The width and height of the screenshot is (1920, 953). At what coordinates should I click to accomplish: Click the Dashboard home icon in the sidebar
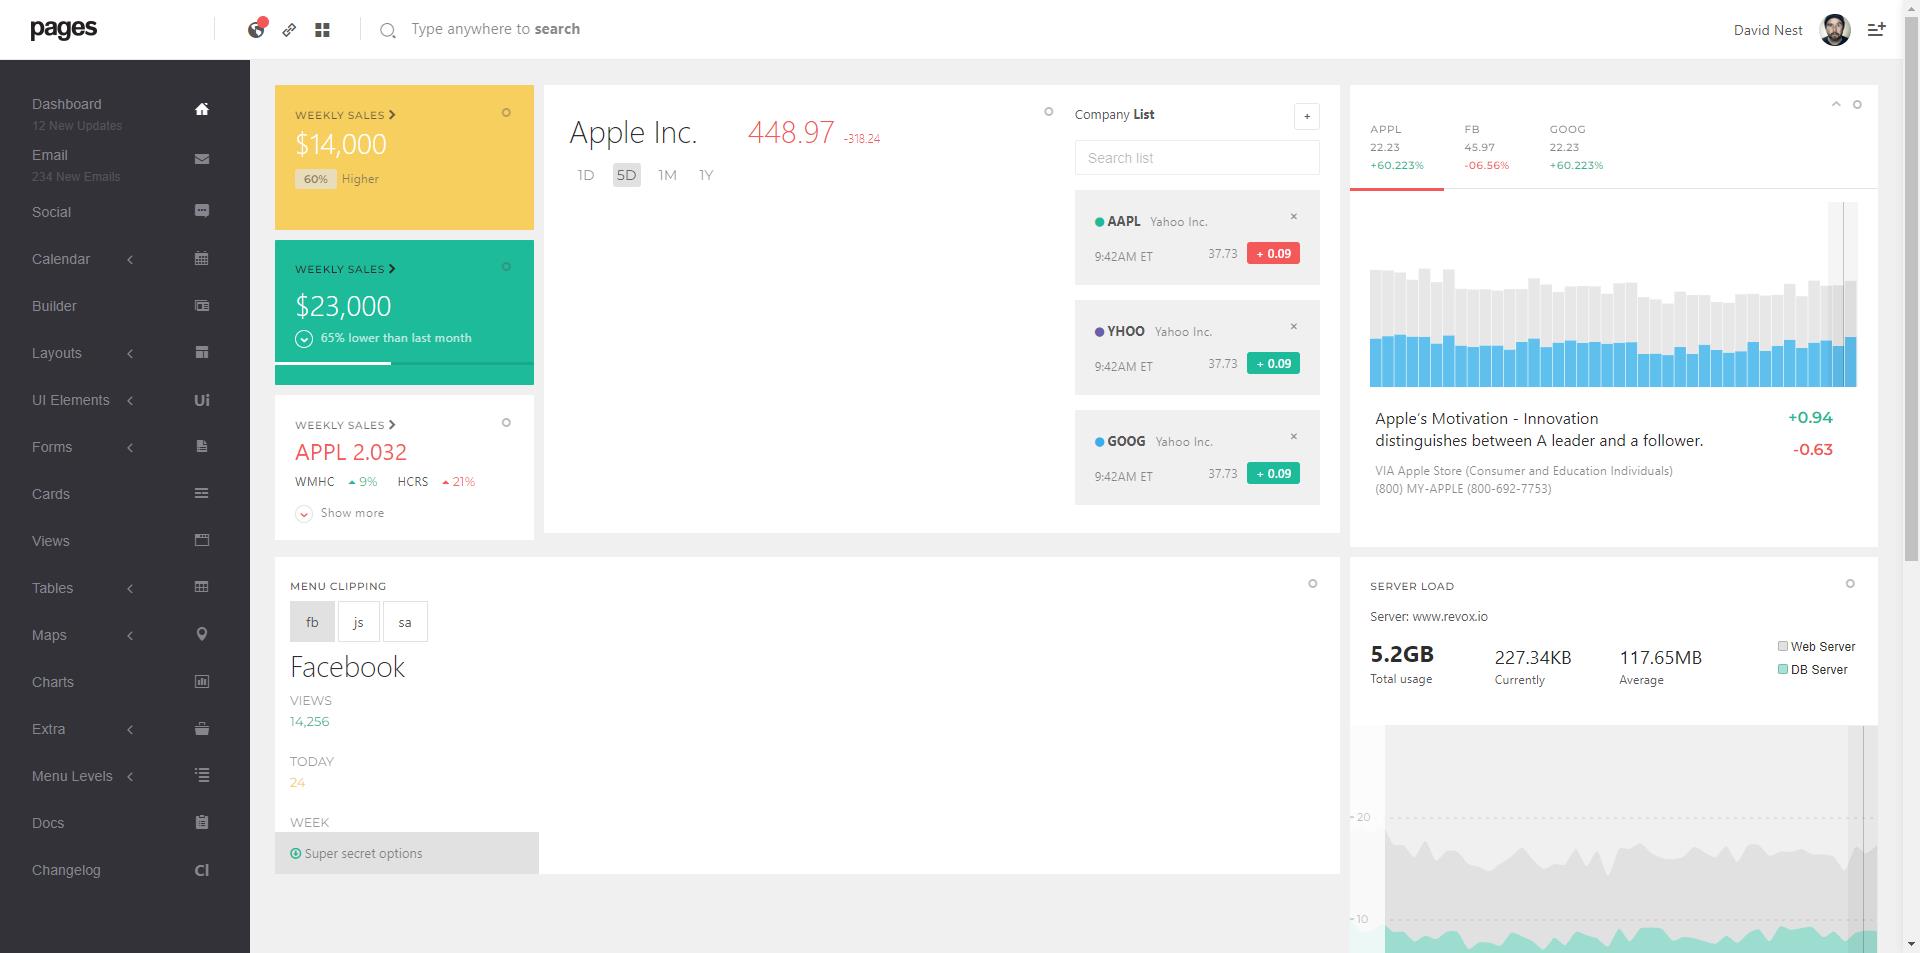point(202,109)
